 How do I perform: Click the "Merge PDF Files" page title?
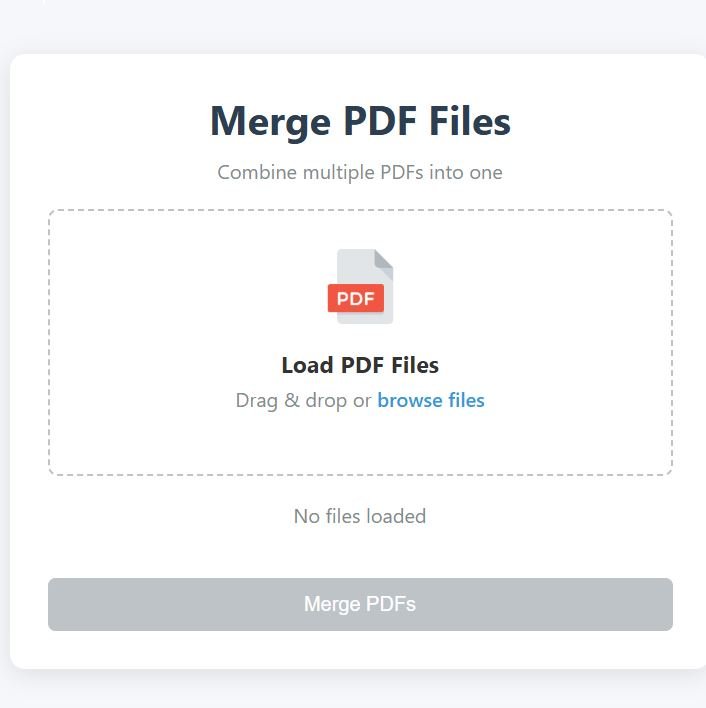(x=360, y=121)
